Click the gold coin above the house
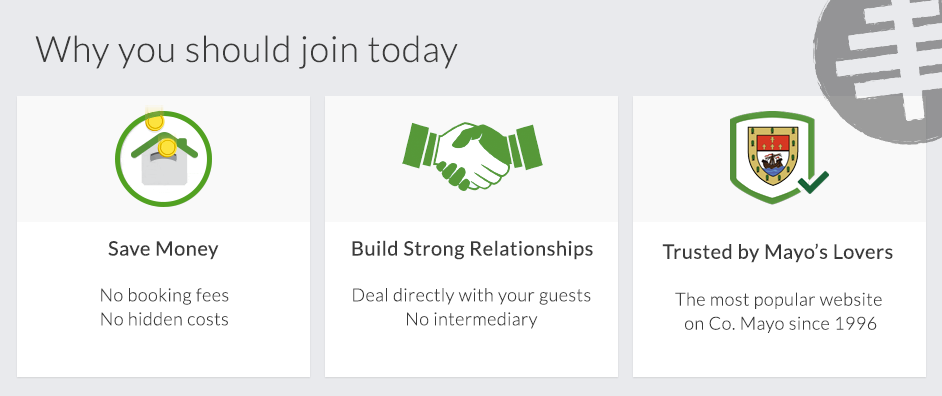The width and height of the screenshot is (942, 396). coord(155,122)
